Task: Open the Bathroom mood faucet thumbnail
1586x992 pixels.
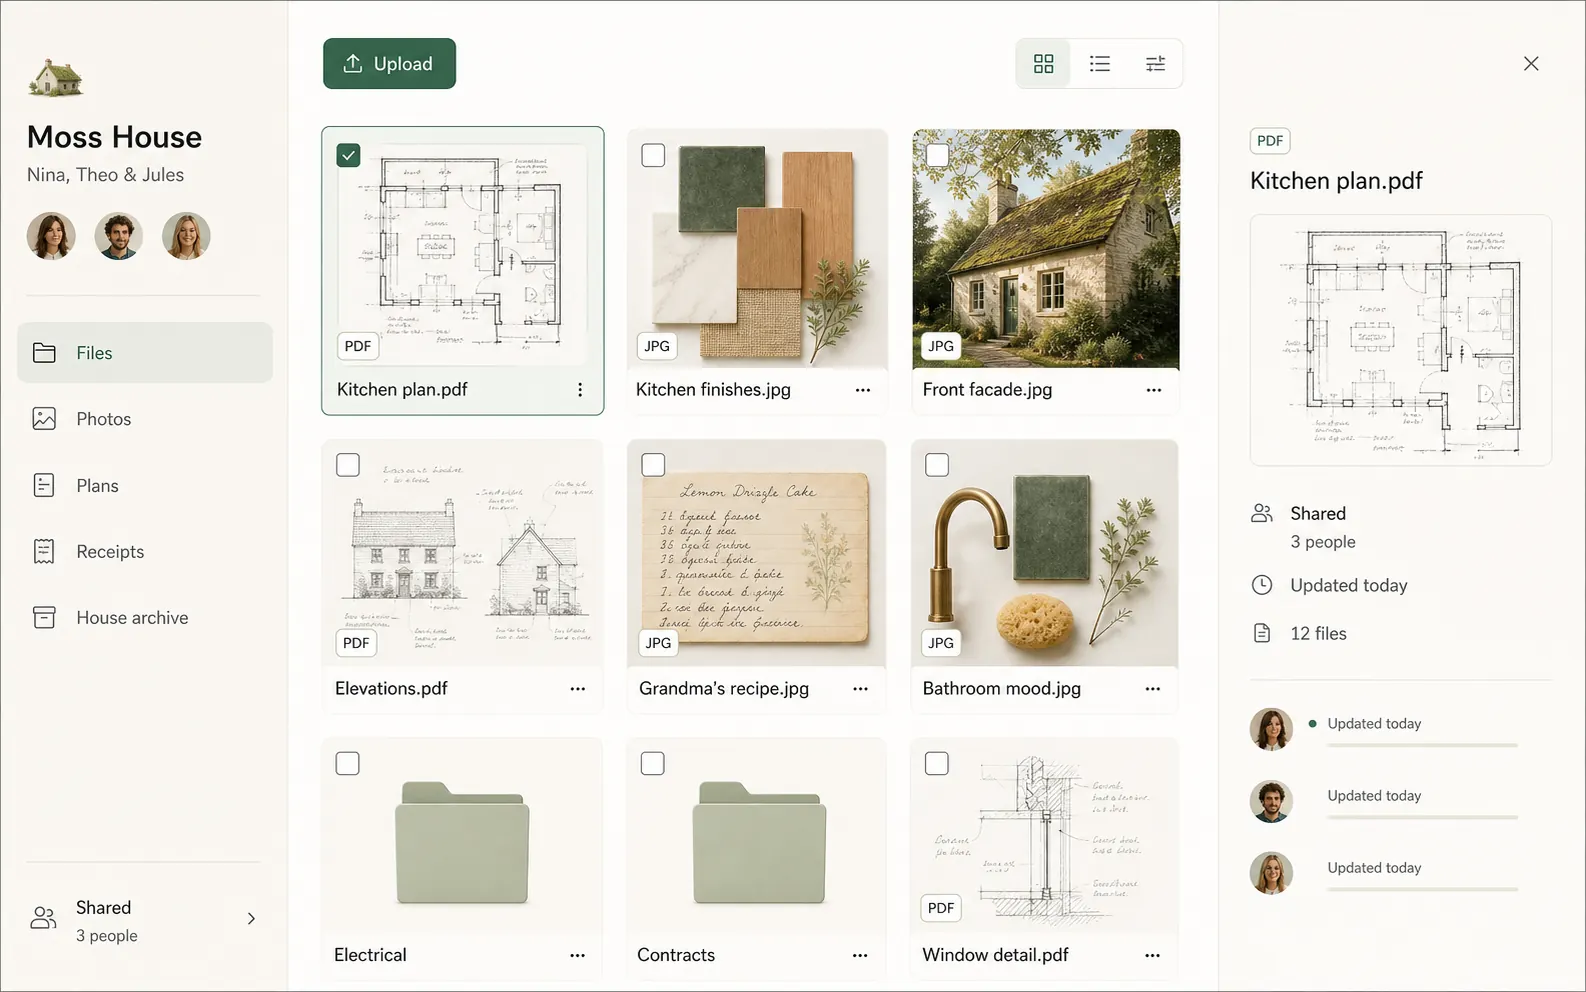Action: 1045,553
